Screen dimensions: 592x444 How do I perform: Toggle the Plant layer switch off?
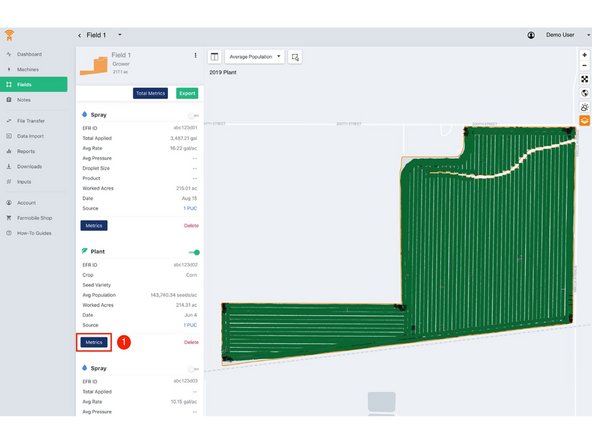click(194, 252)
